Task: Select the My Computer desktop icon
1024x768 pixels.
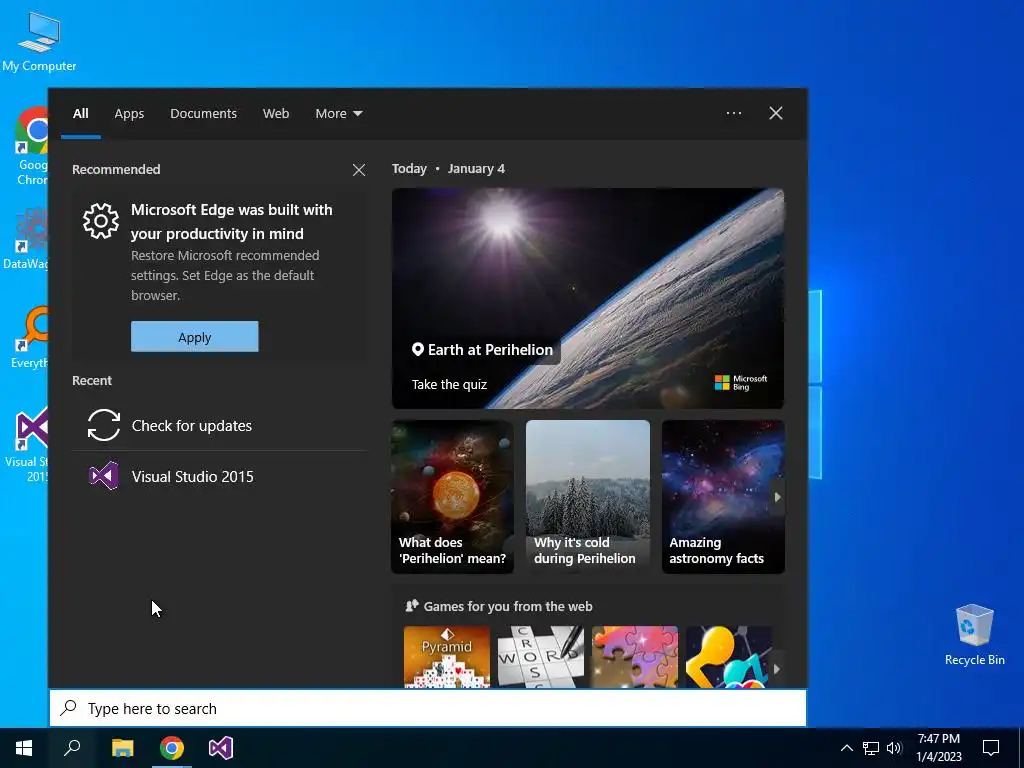Action: click(x=39, y=42)
